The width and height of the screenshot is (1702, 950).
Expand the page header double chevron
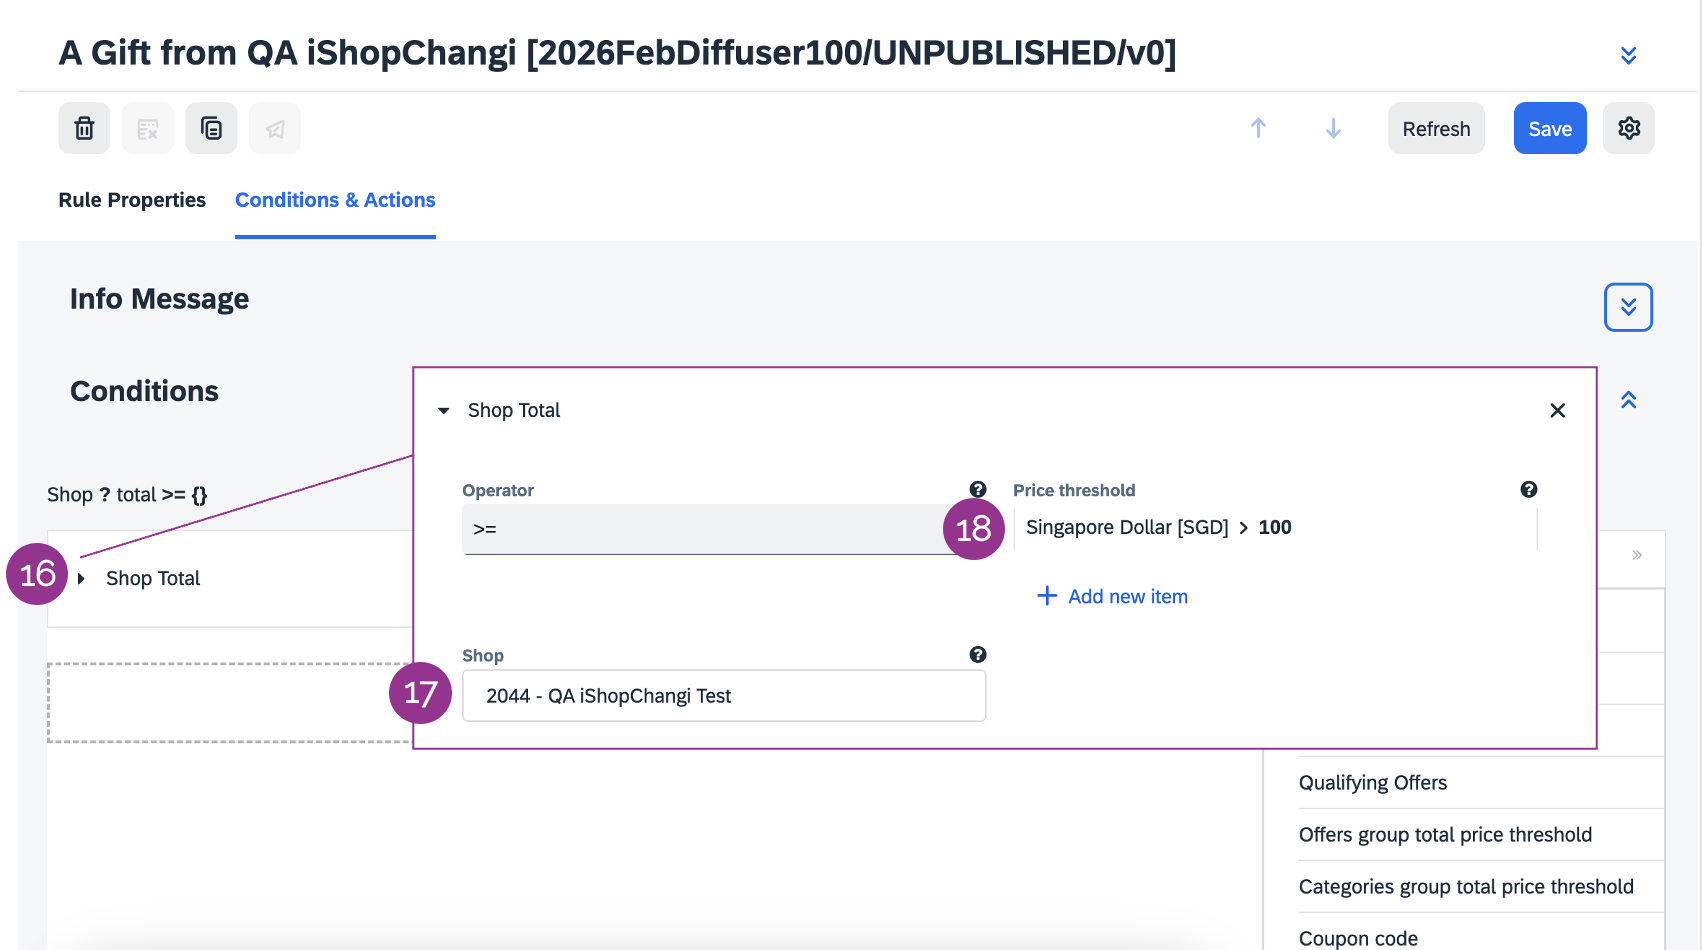[1628, 55]
